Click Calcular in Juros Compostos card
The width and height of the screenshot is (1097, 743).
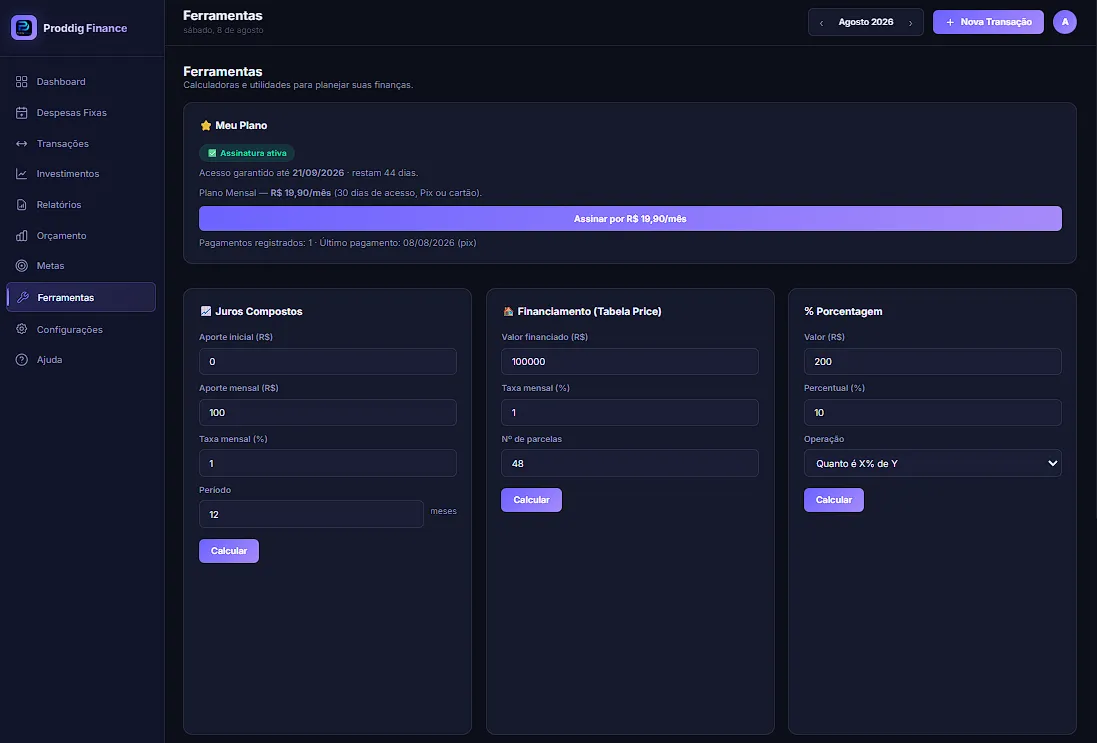pyautogui.click(x=229, y=551)
